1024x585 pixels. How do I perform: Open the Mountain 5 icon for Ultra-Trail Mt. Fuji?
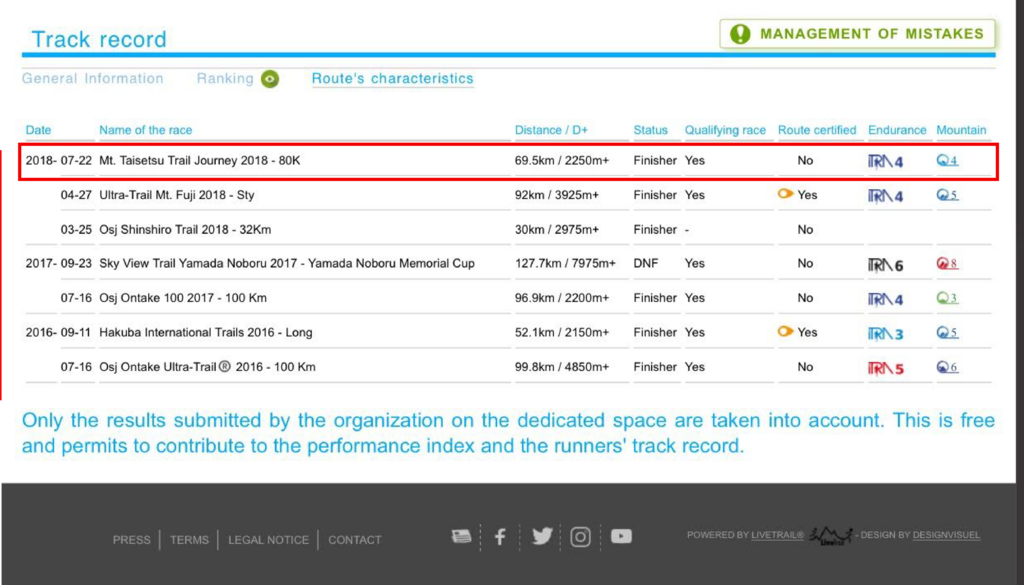947,195
